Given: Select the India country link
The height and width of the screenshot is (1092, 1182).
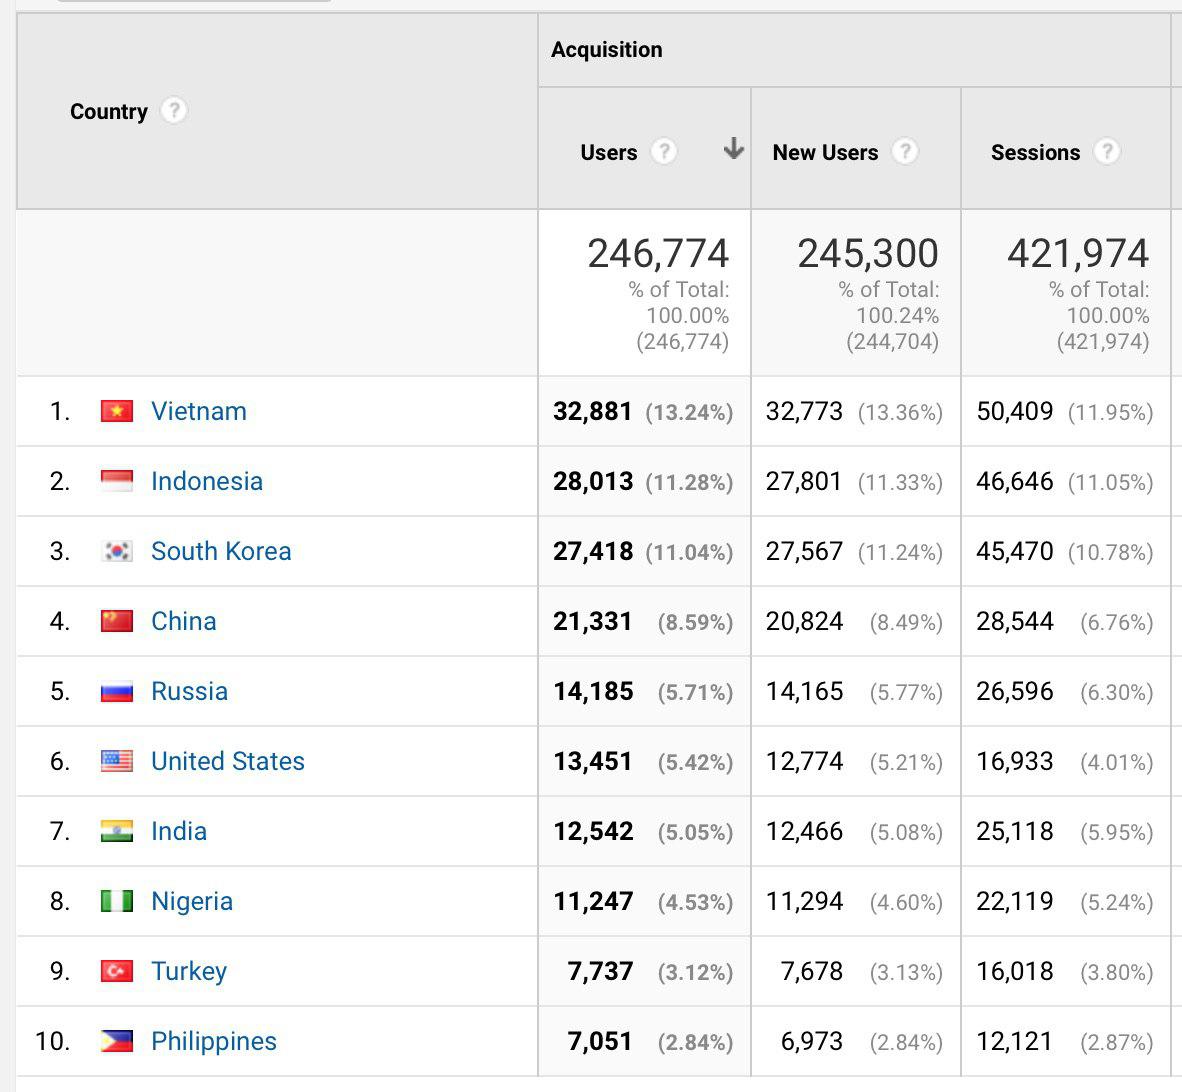Looking at the screenshot, I should pos(178,831).
